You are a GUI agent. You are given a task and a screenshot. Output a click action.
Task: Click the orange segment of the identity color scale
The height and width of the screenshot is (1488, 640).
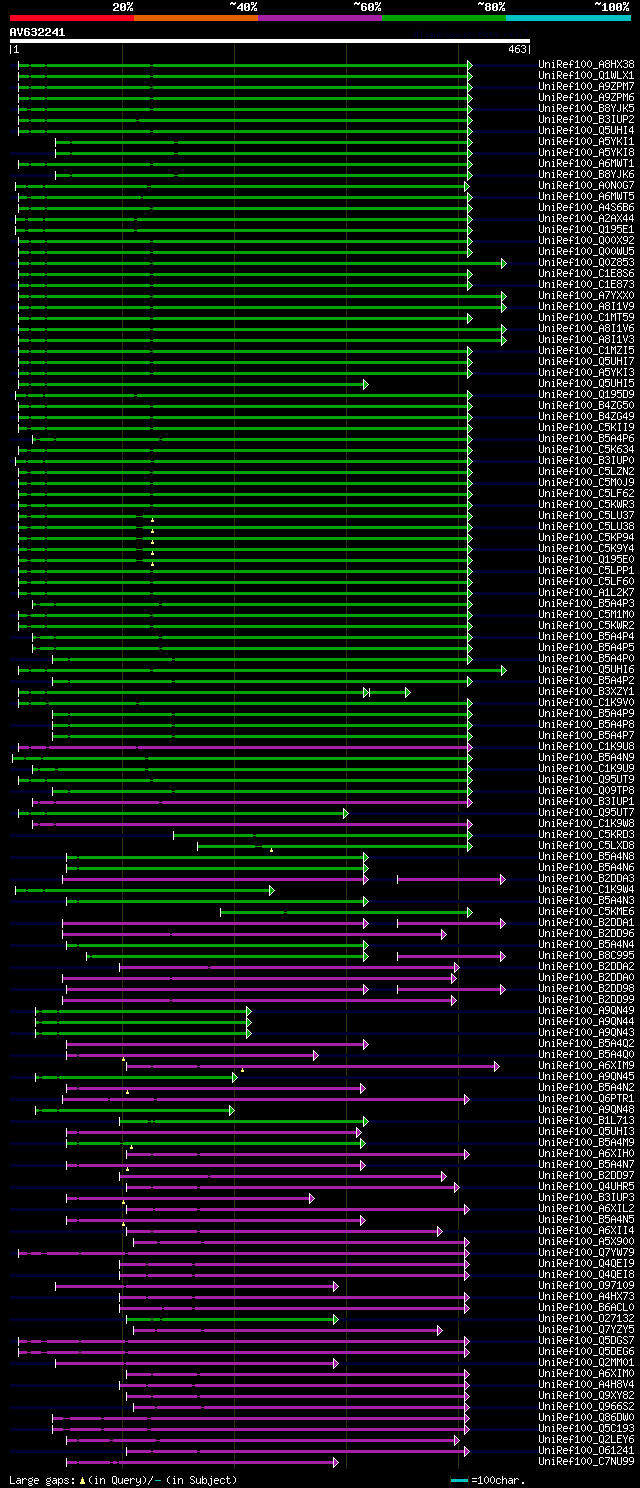[x=195, y=18]
